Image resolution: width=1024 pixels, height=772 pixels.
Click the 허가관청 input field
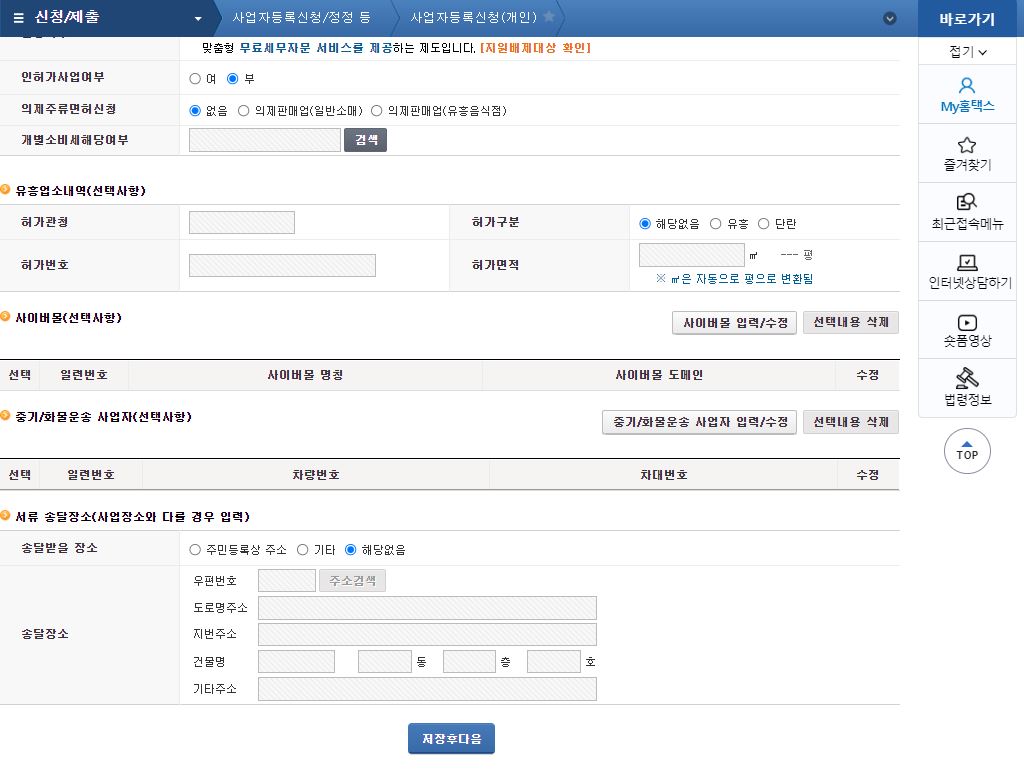click(240, 222)
